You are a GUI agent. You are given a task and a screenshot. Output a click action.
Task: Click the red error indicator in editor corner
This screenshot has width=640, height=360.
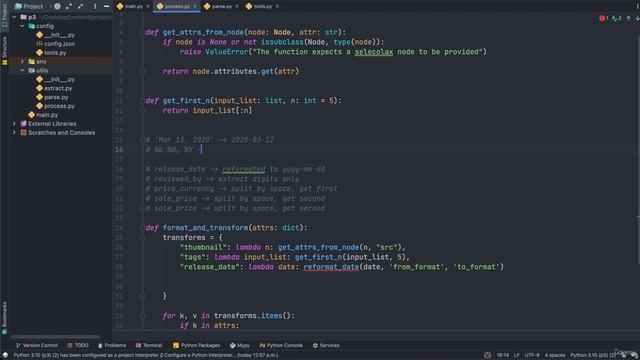pyautogui.click(x=603, y=18)
